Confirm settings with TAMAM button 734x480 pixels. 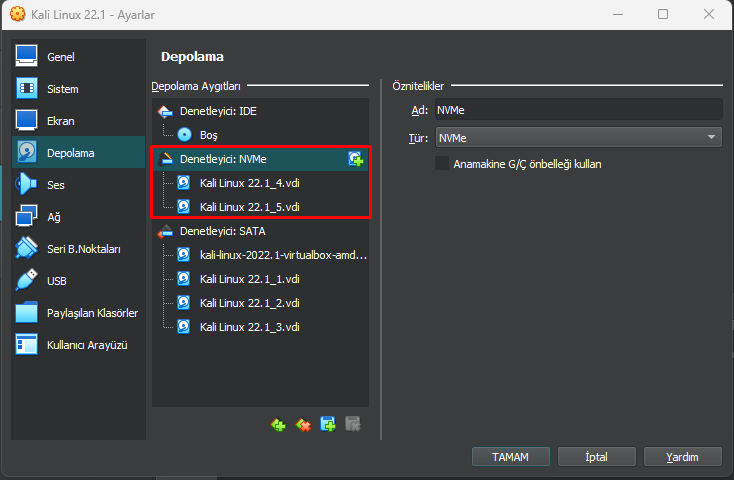(511, 457)
